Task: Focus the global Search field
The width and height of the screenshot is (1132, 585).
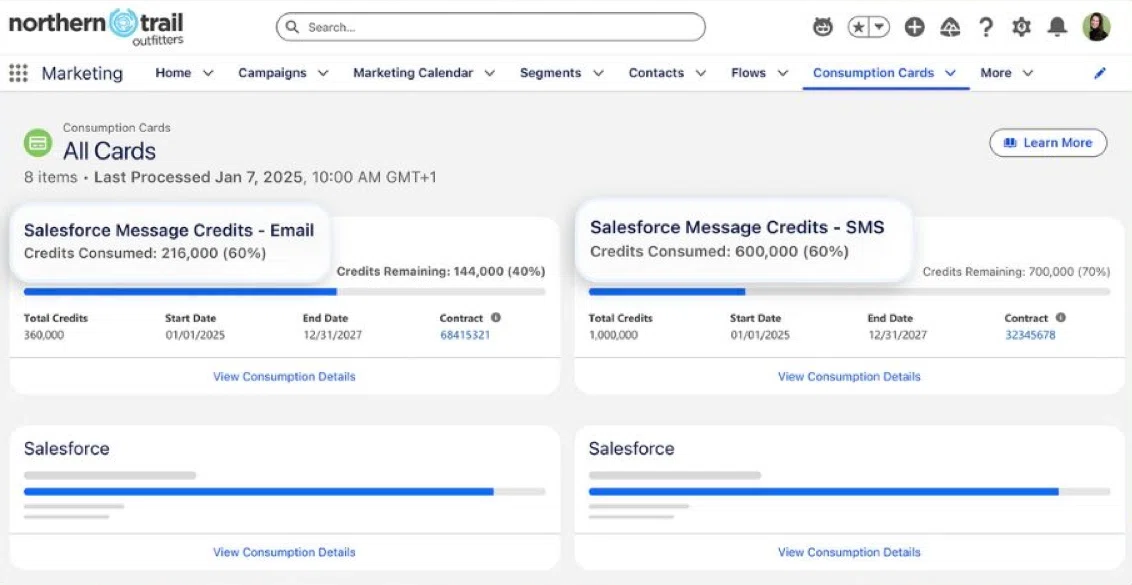Action: coord(491,27)
